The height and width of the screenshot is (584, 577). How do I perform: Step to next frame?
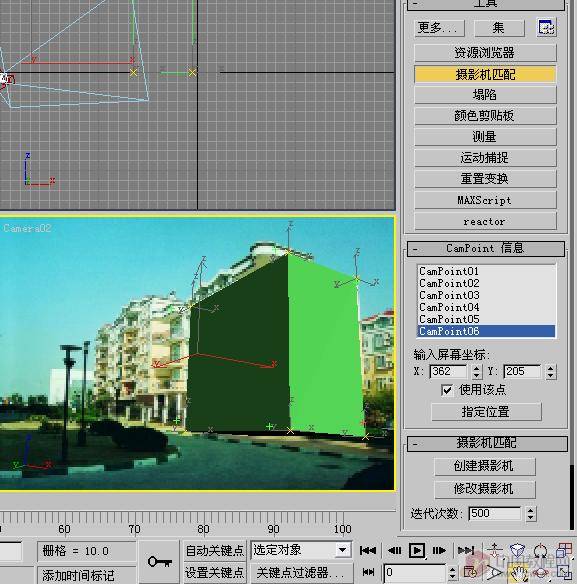pos(439,550)
